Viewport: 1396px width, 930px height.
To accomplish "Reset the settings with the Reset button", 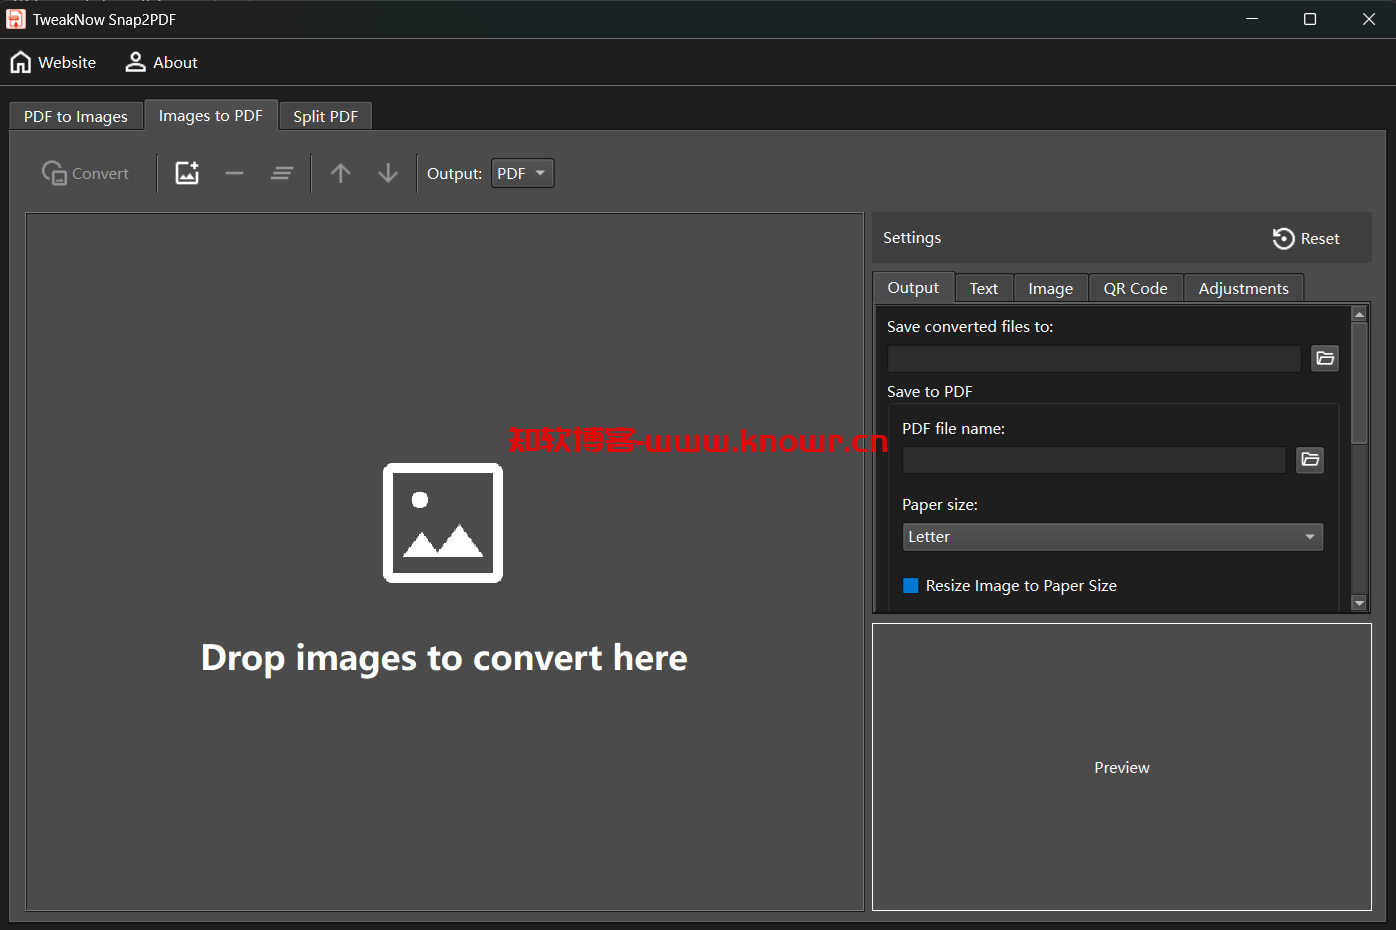I will (x=1306, y=238).
